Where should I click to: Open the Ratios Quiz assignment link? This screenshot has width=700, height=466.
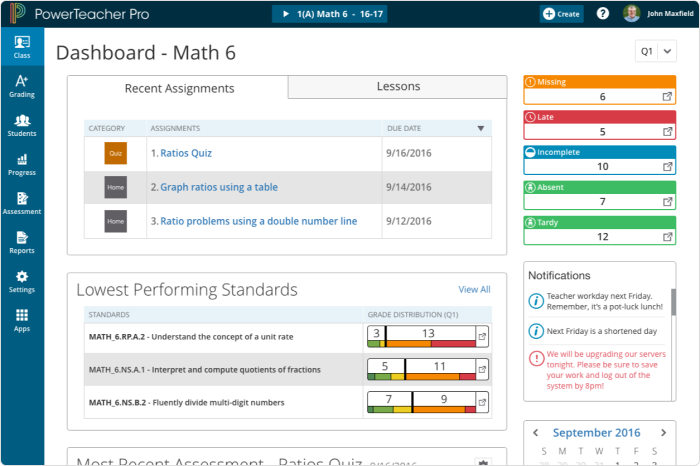click(186, 153)
